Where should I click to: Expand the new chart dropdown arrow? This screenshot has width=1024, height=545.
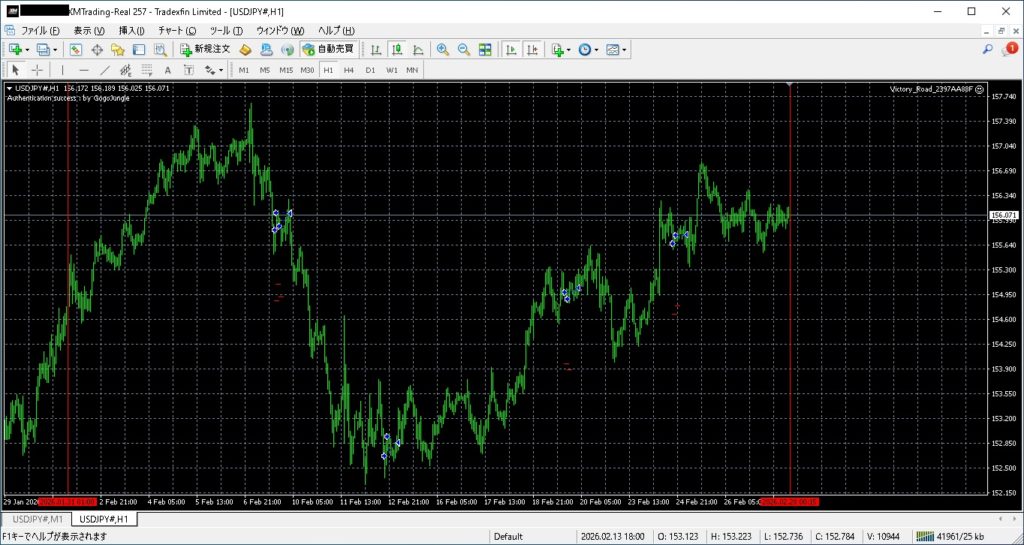pyautogui.click(x=29, y=49)
